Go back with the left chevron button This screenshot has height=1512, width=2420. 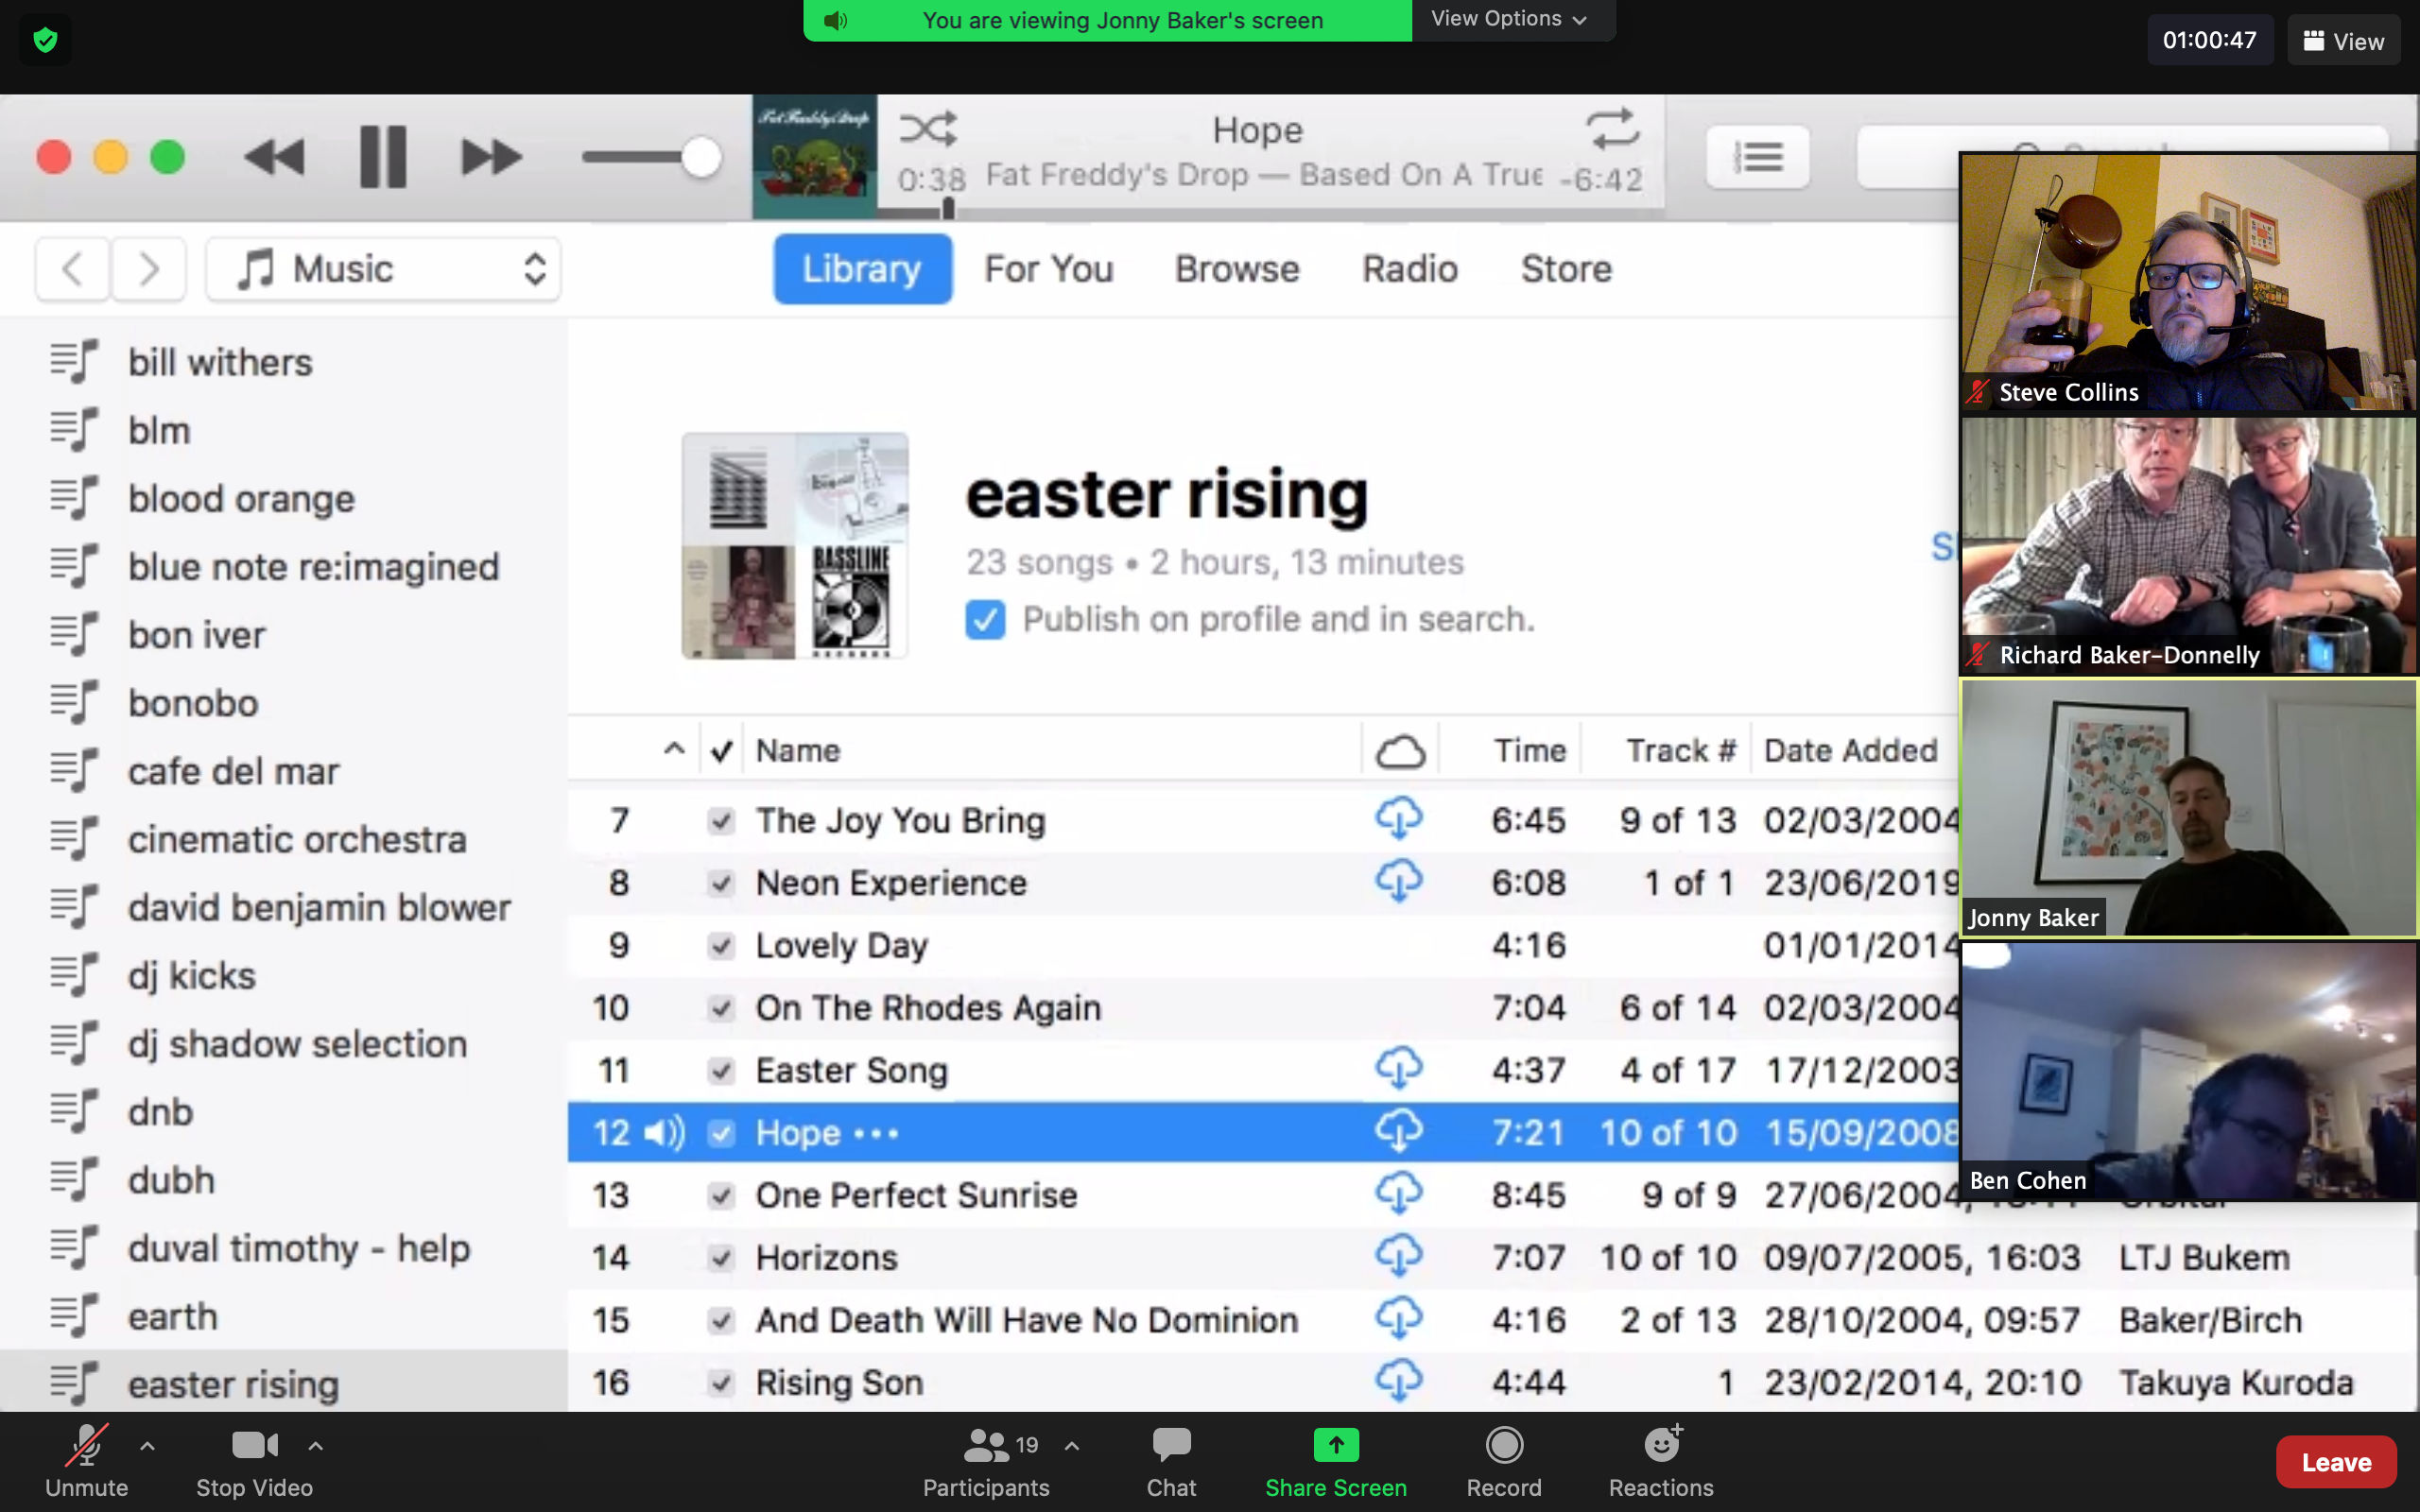click(72, 269)
